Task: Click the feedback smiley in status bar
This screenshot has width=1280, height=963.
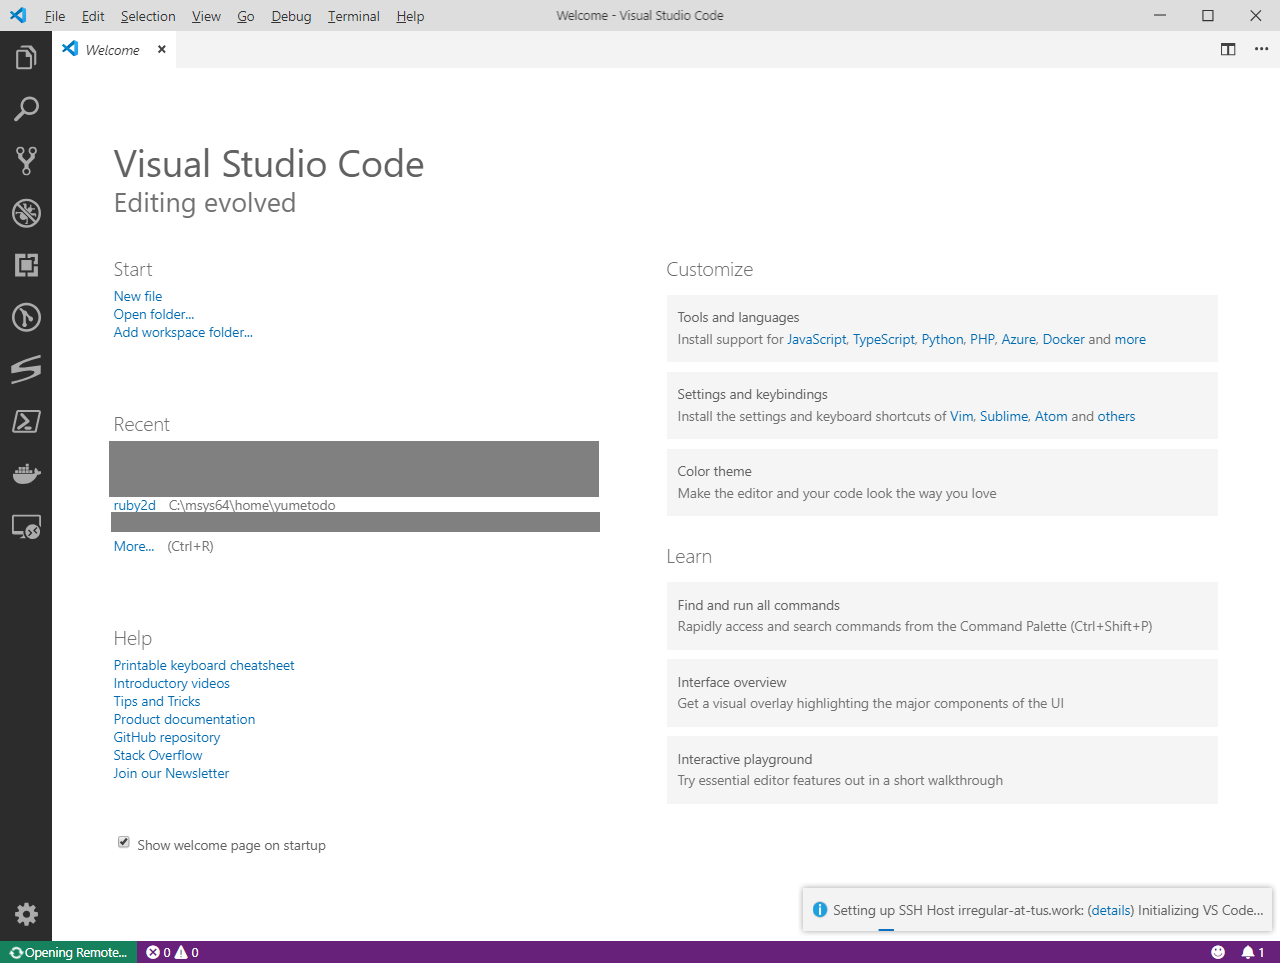Action: pos(1218,952)
